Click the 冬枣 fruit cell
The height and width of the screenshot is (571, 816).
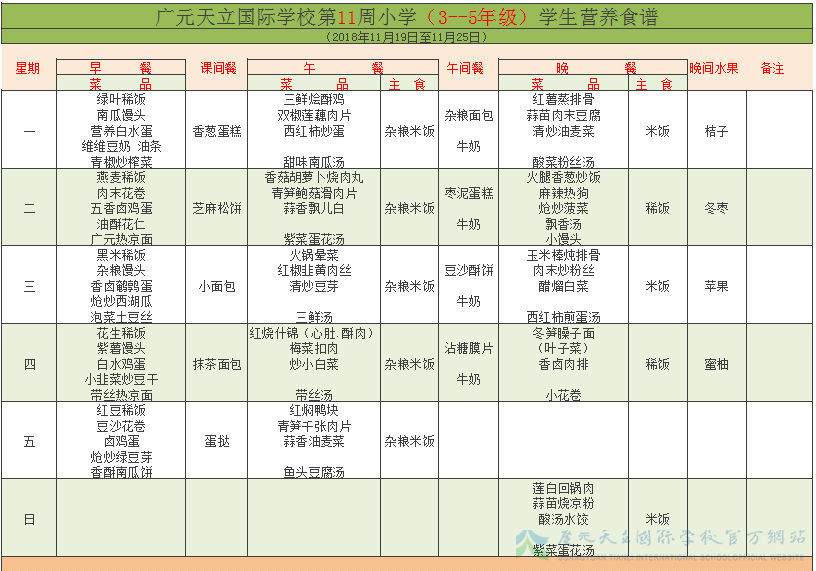[716, 208]
